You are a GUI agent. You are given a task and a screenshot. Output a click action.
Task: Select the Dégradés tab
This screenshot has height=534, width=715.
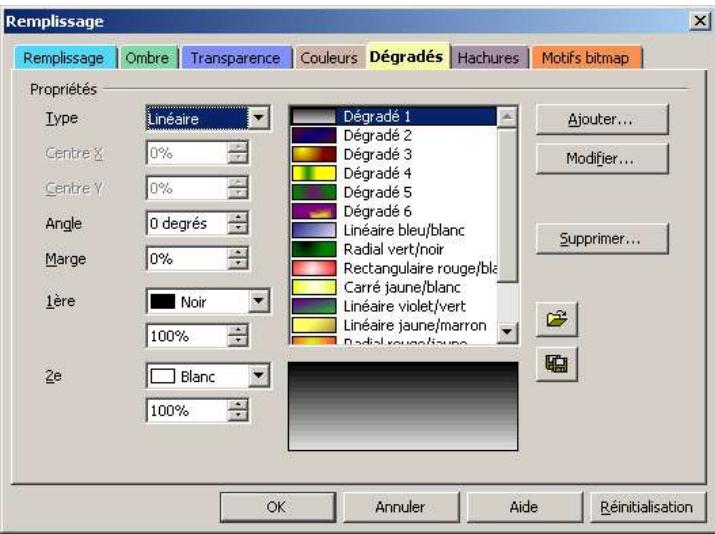pos(406,57)
